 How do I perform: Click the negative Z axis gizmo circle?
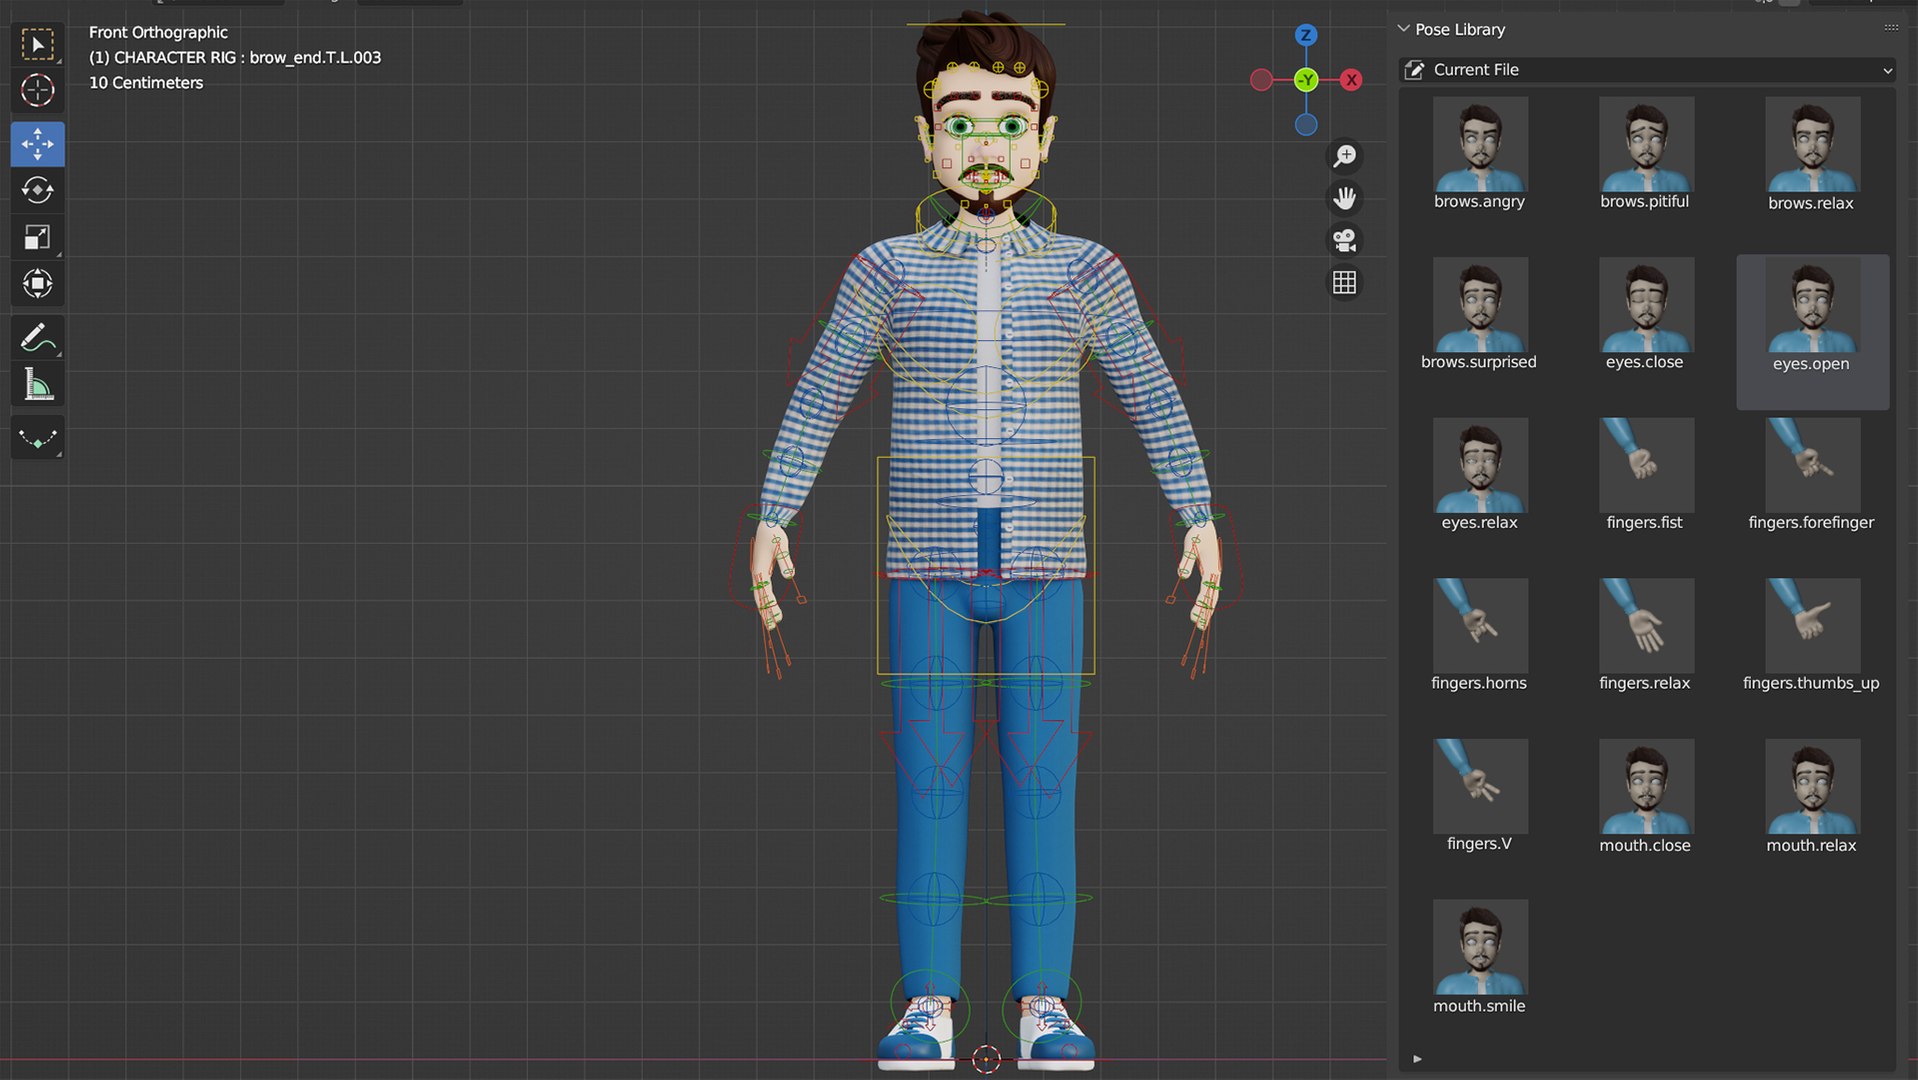click(1306, 125)
